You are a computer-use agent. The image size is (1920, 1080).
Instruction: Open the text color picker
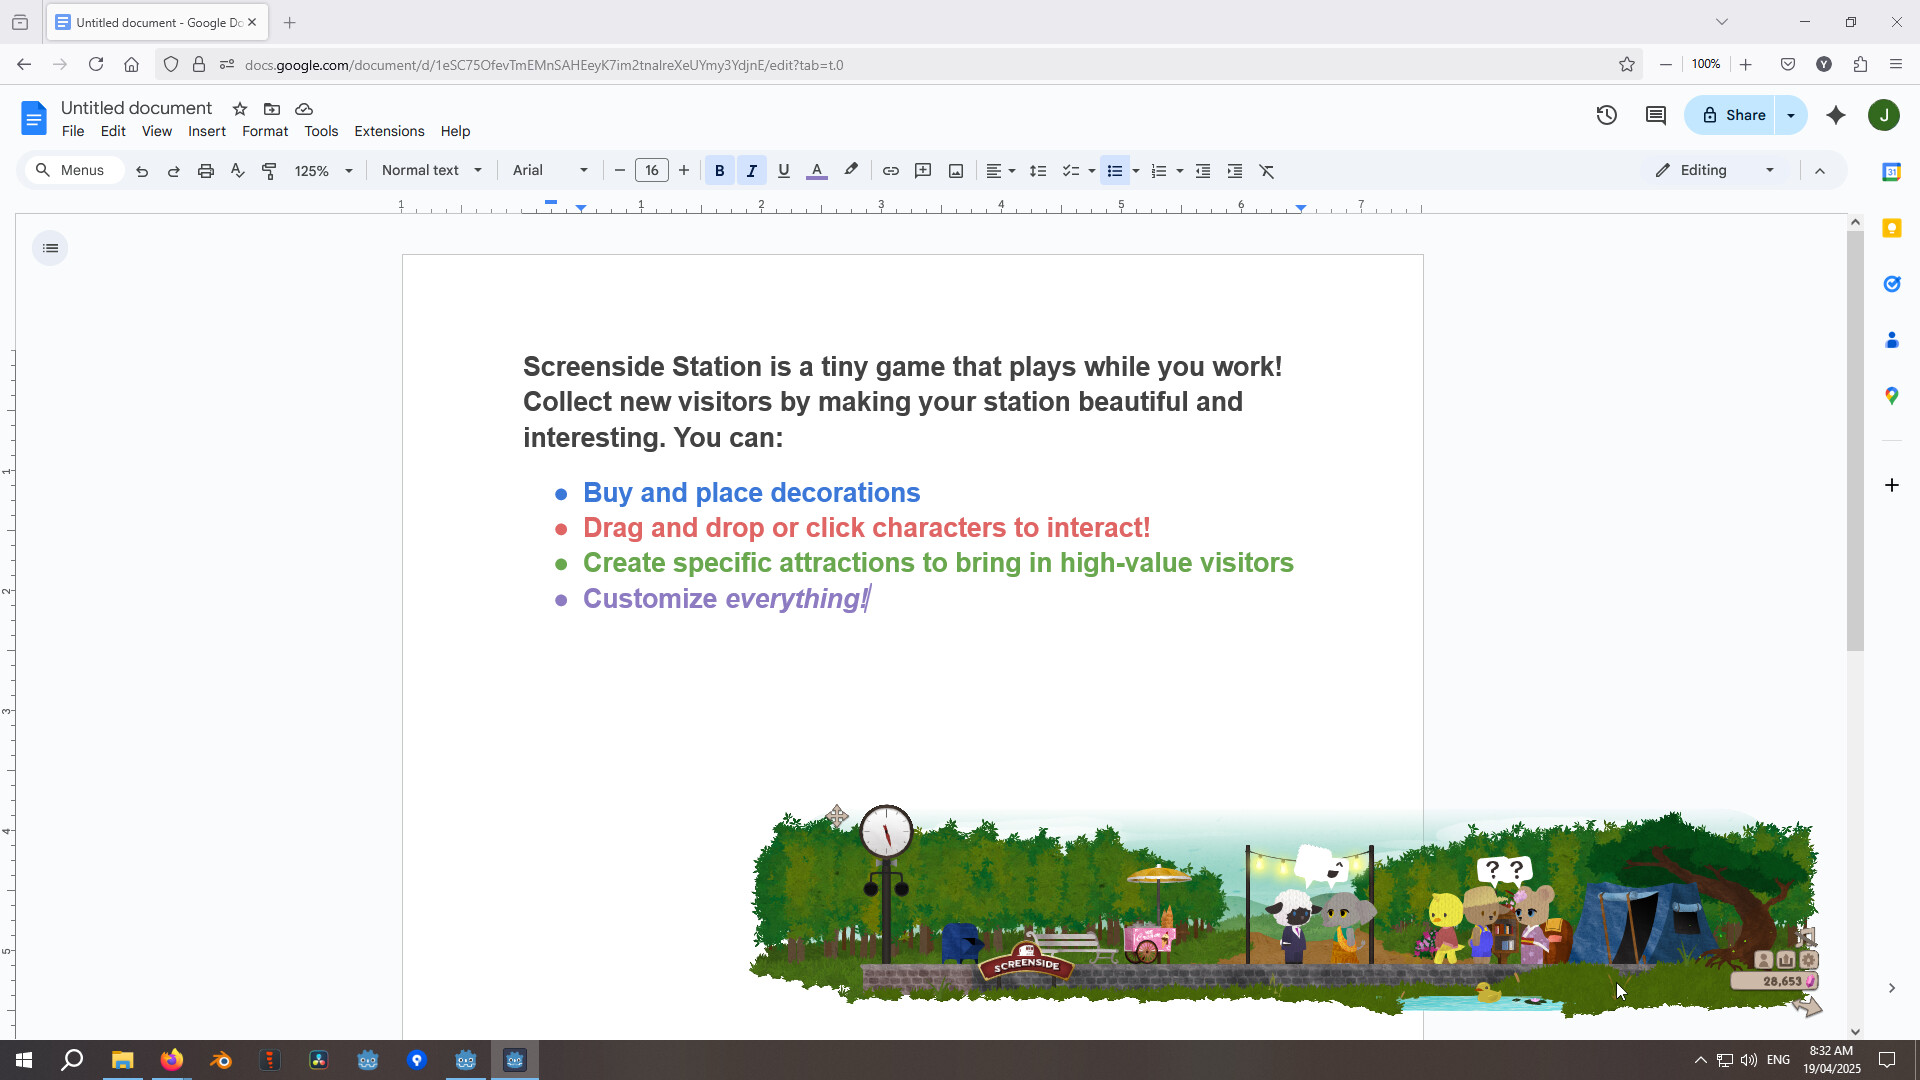pos(817,170)
